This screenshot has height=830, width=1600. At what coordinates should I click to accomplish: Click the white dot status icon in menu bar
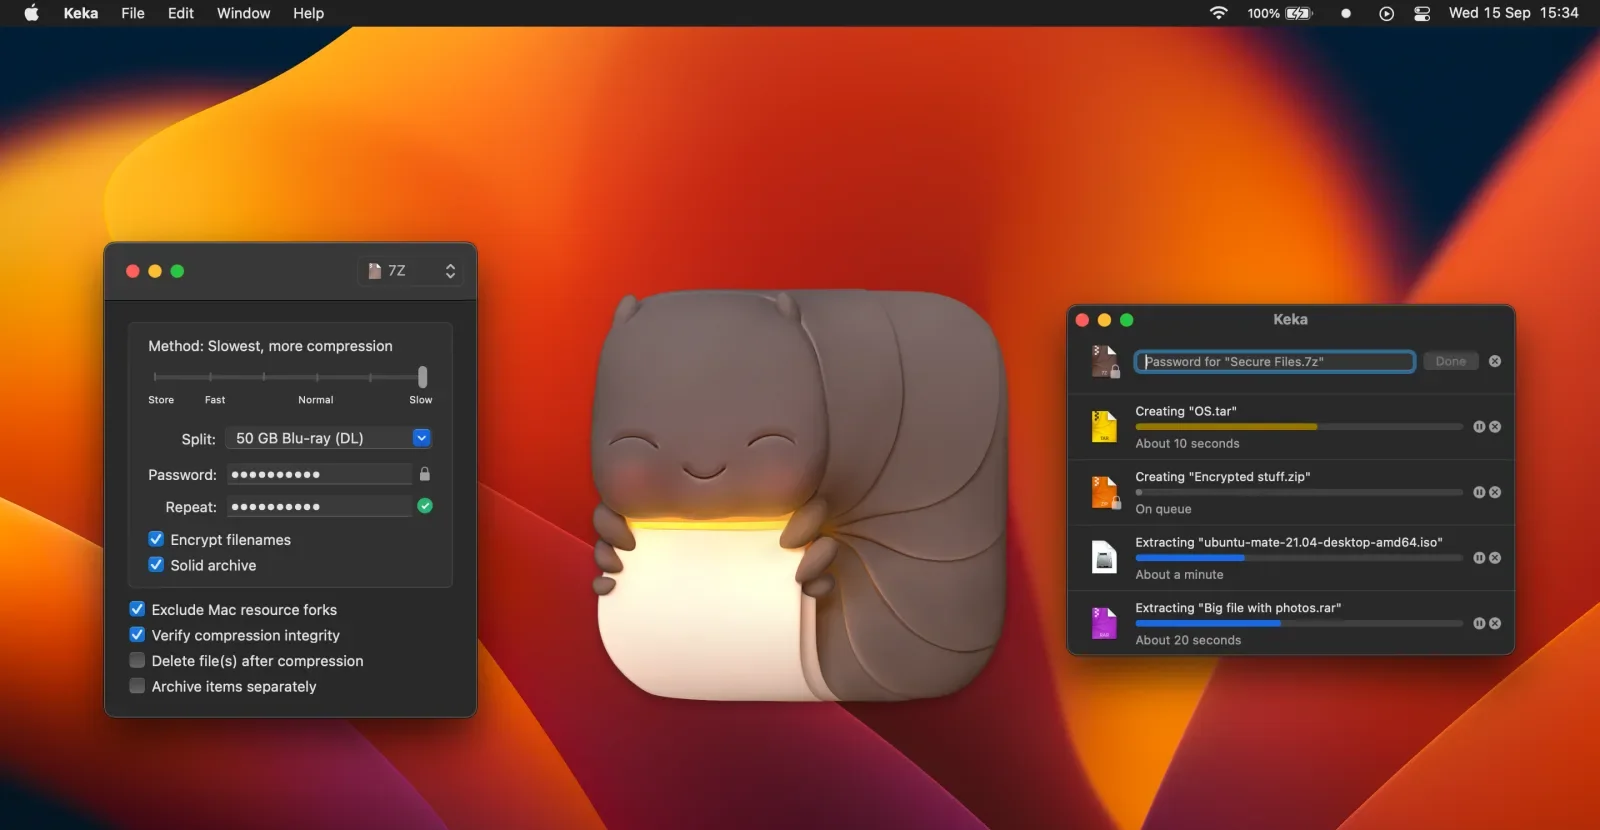(x=1346, y=13)
